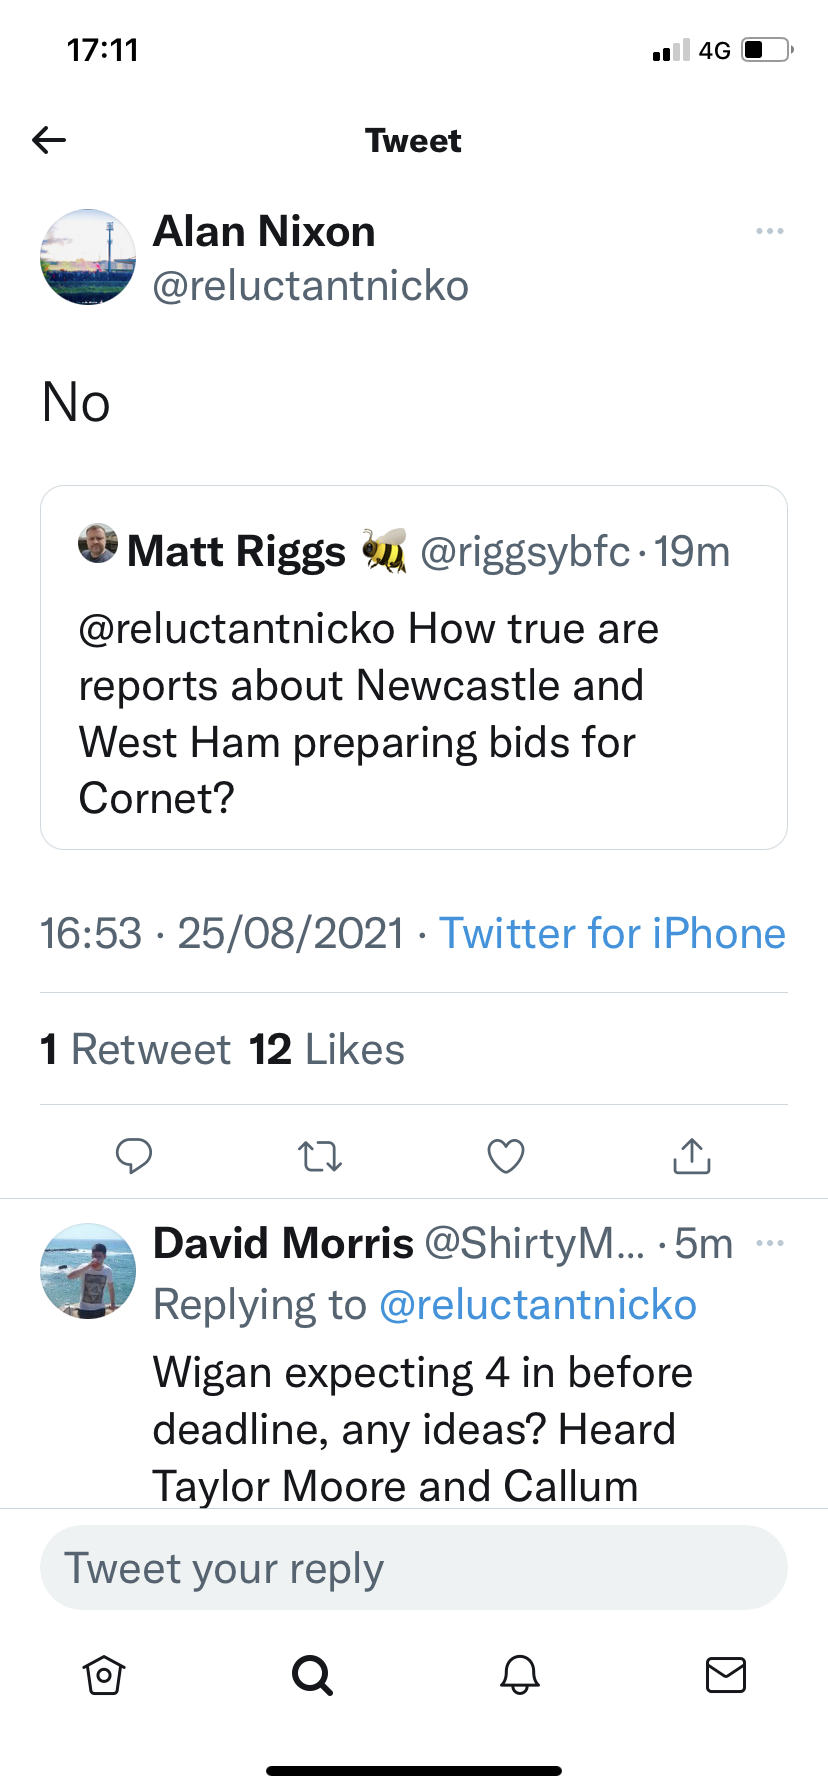Screen dimensions: 828x1792
Task: View the 1 Retweet list
Action: coord(136,1049)
